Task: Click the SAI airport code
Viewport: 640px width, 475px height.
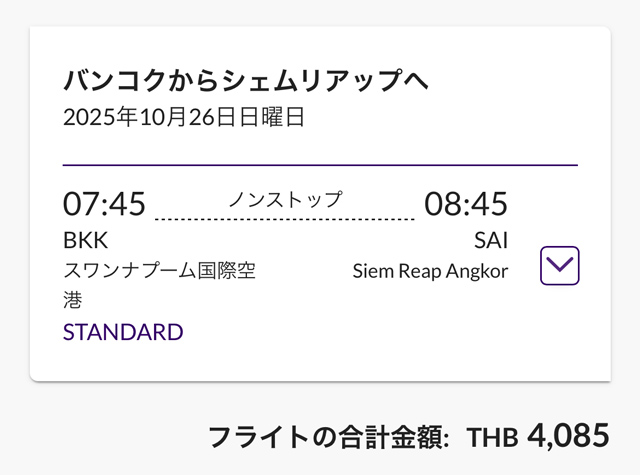Action: point(491,241)
